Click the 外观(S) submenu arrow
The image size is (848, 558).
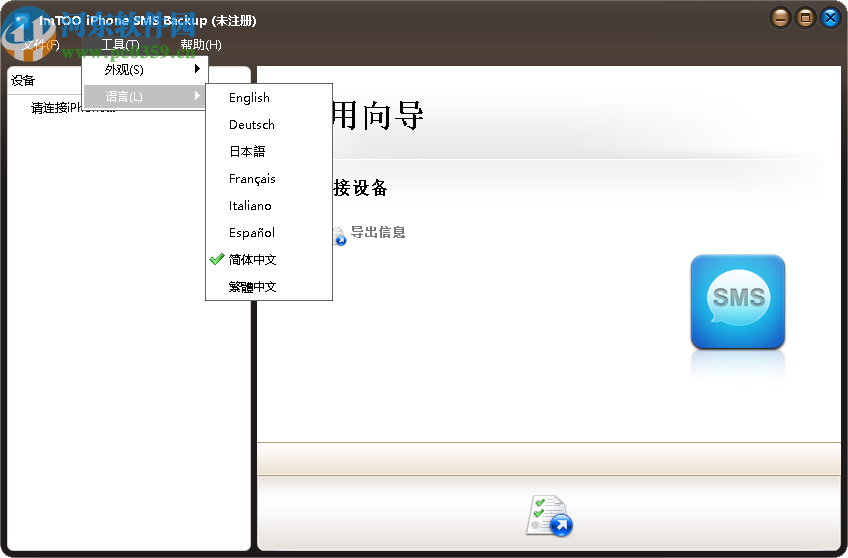point(197,69)
